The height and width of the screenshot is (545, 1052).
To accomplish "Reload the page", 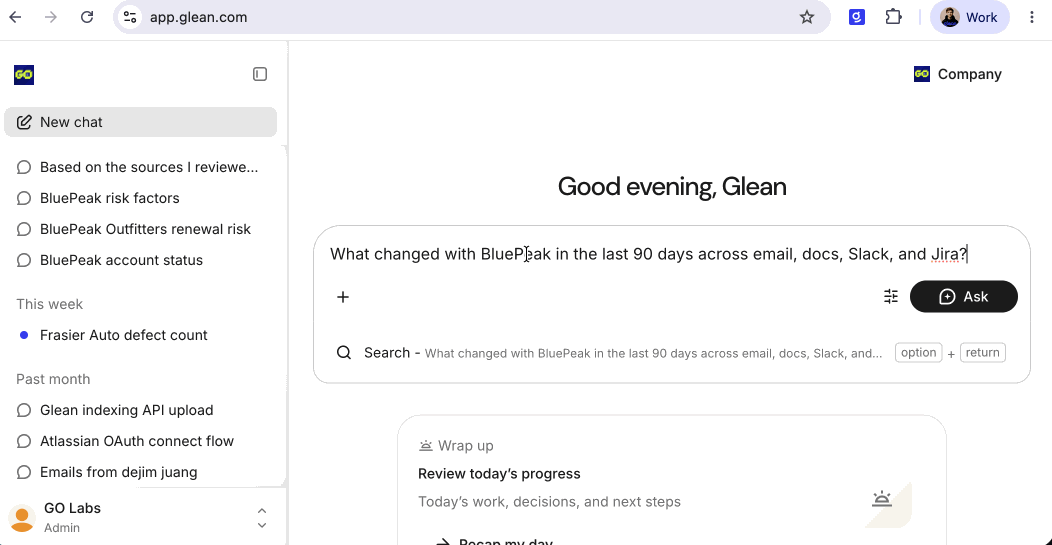I will [x=87, y=17].
